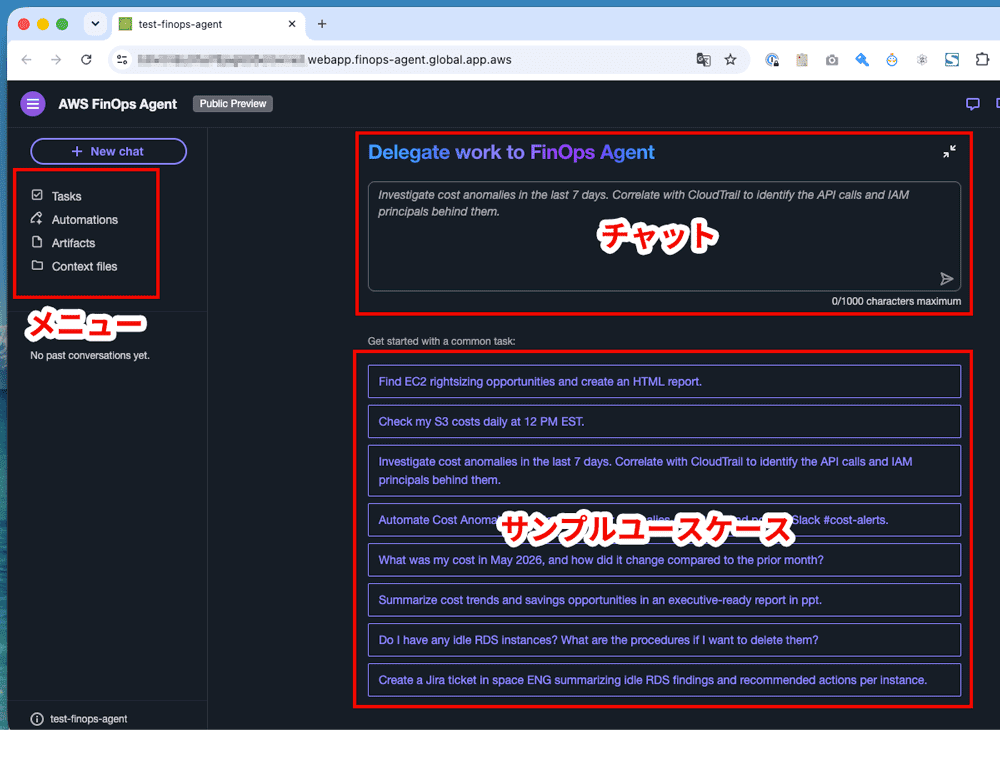1000x757 pixels.
Task: Open the password manager extension icon
Action: coord(772,60)
